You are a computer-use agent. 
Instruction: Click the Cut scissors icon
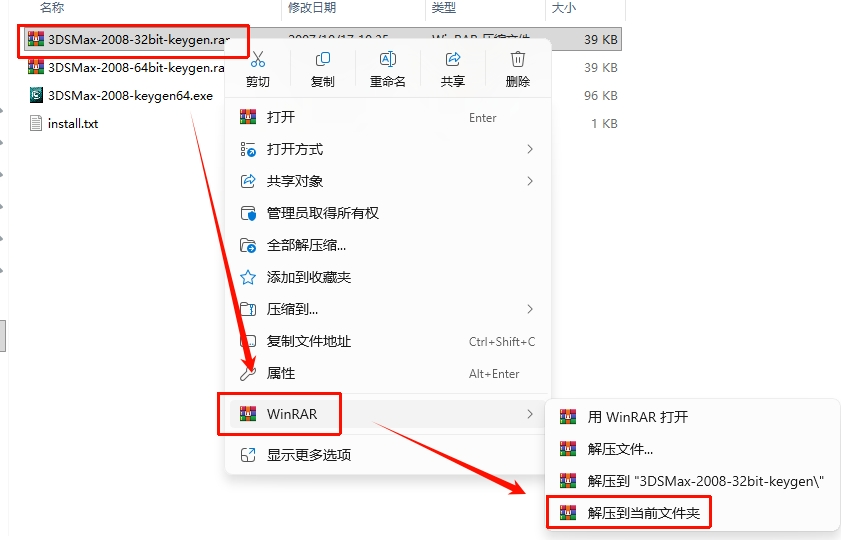[257, 59]
